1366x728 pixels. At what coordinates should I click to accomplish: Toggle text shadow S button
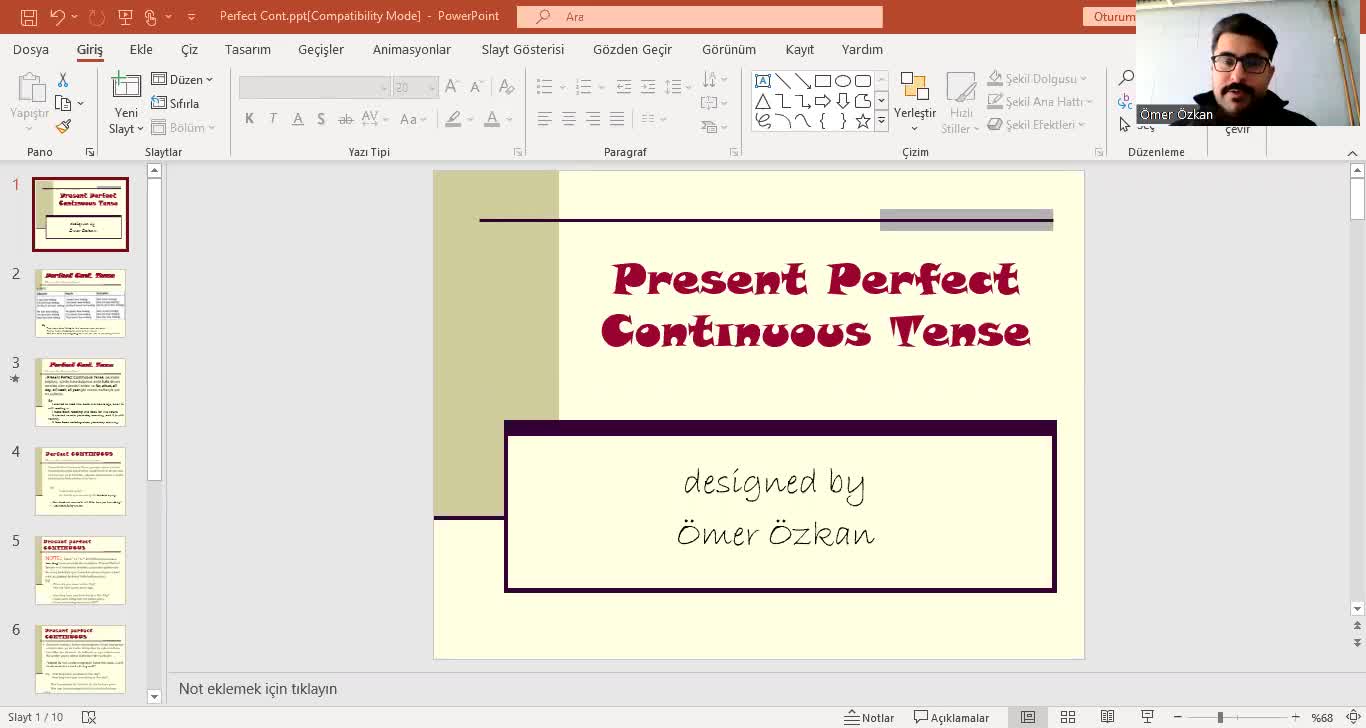tap(321, 119)
